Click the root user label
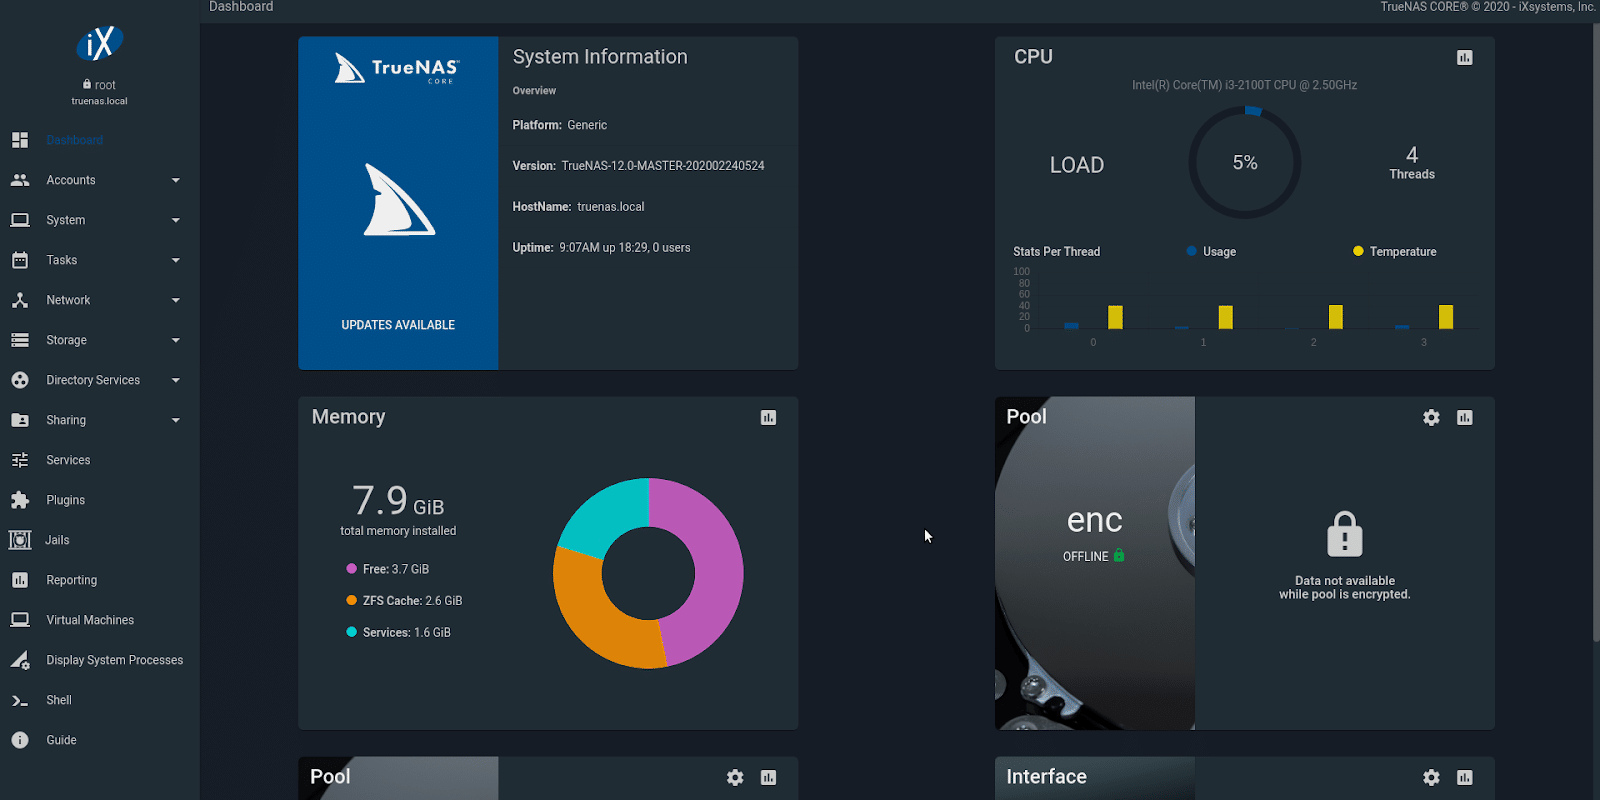This screenshot has width=1600, height=800. (x=100, y=85)
